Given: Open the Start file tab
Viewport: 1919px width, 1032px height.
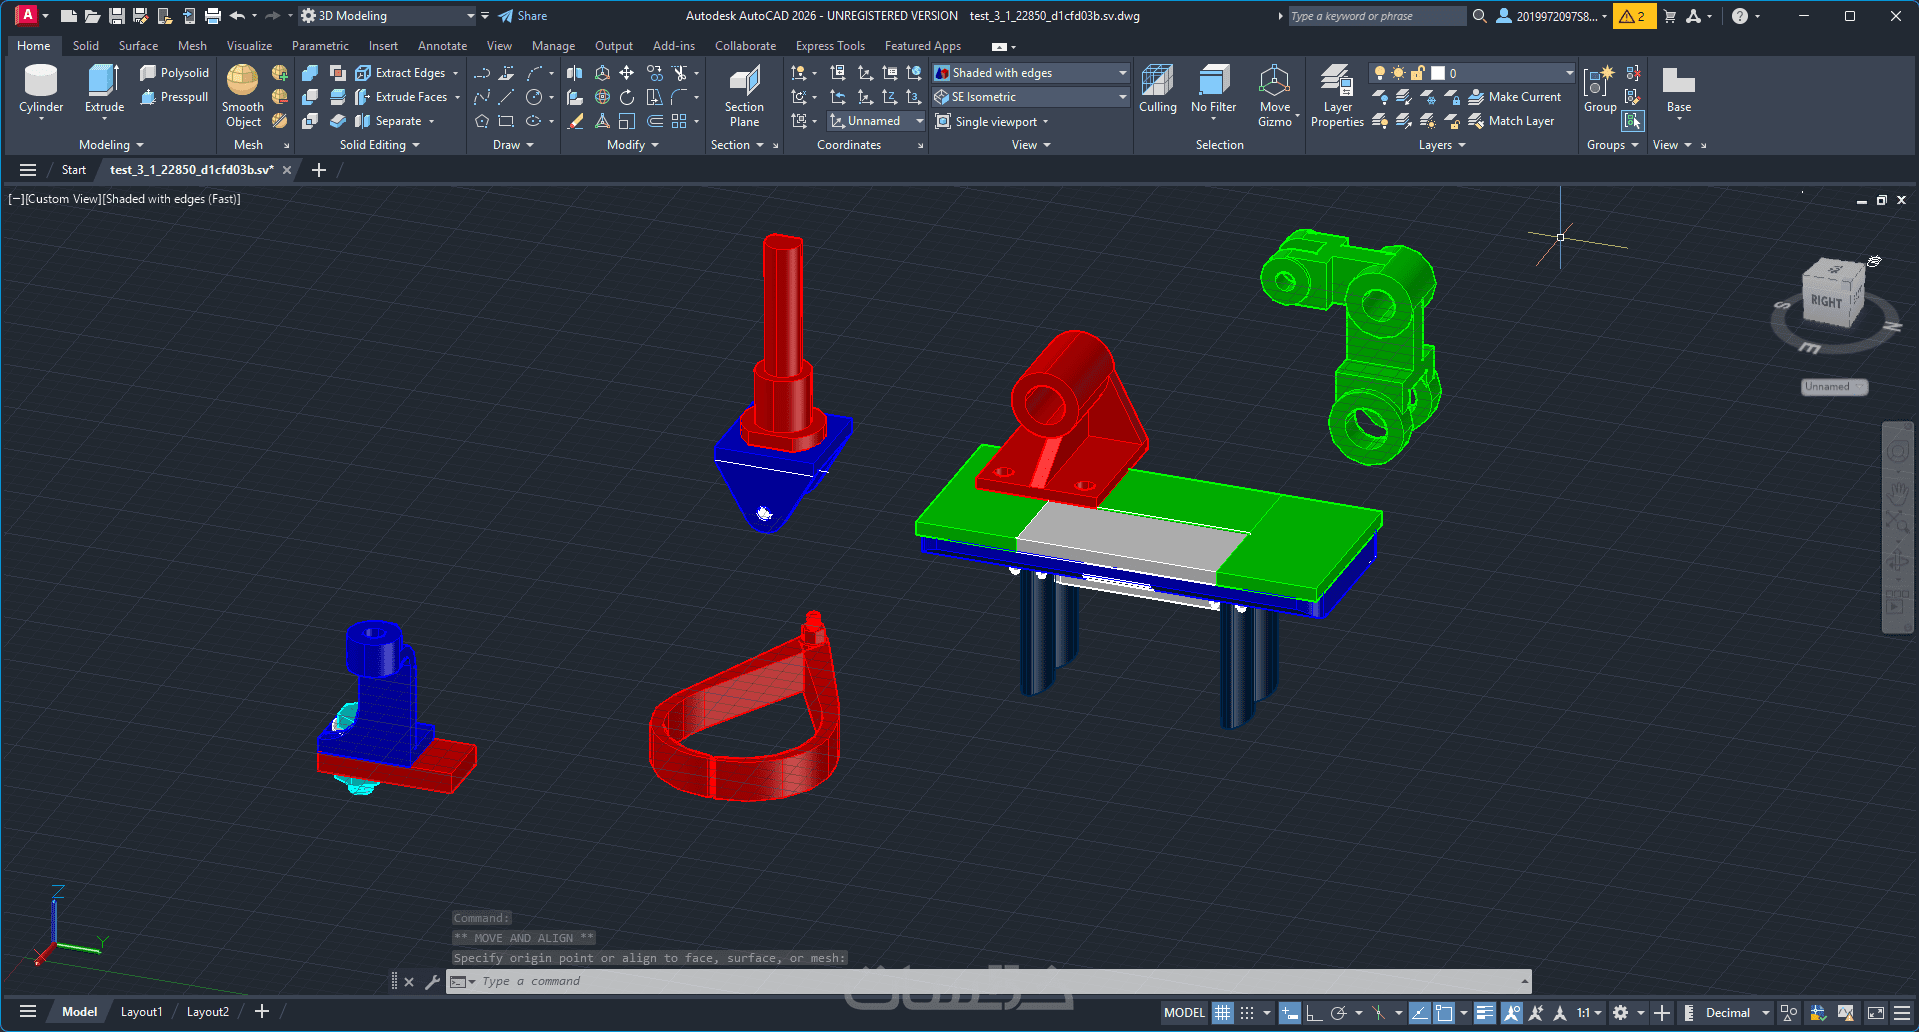Looking at the screenshot, I should [74, 170].
